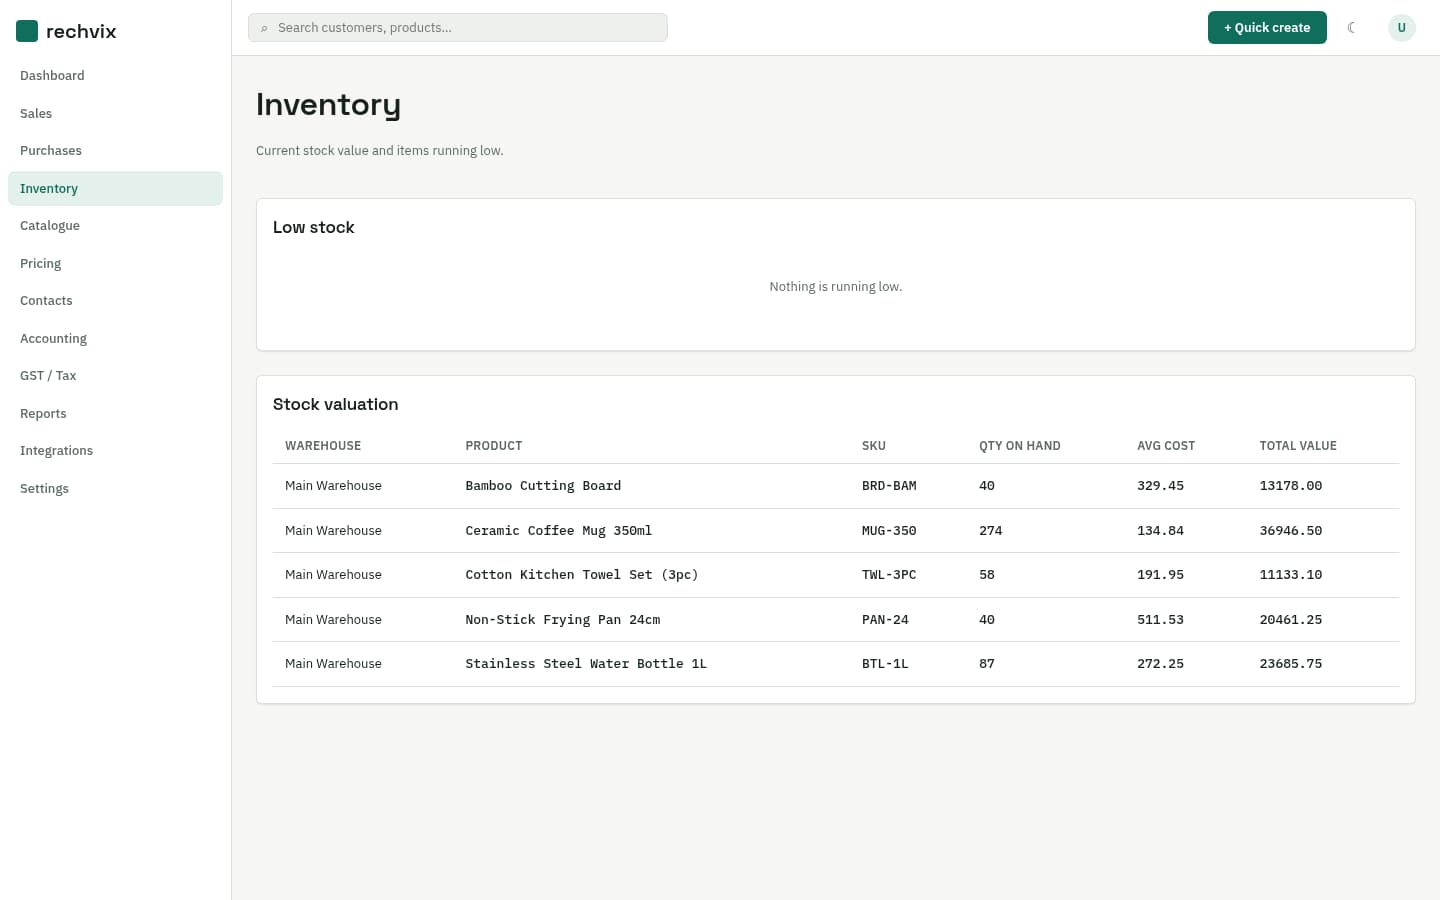Viewport: 1440px width, 900px height.
Task: Click quantity 58 for Towel Set
Action: [987, 575]
